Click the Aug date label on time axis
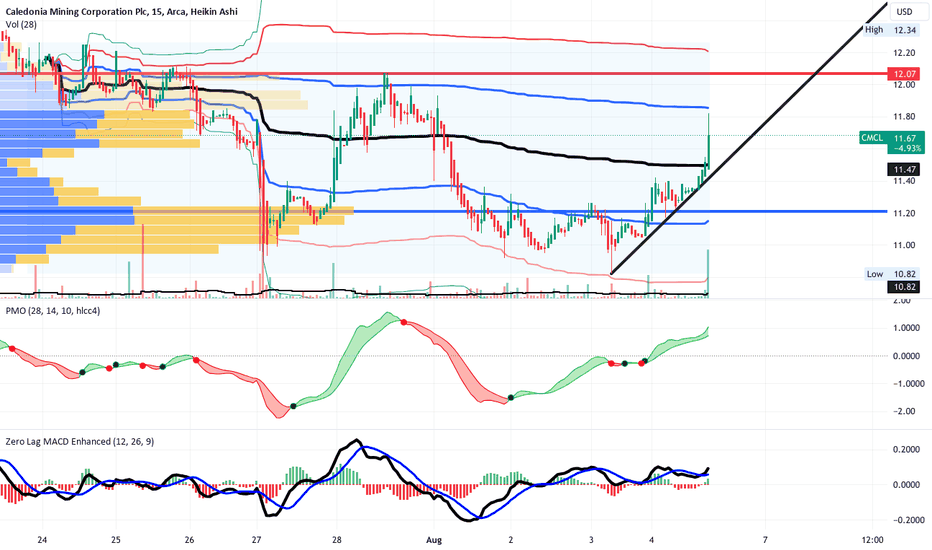Screen dimensions: 932x550 coord(434,540)
